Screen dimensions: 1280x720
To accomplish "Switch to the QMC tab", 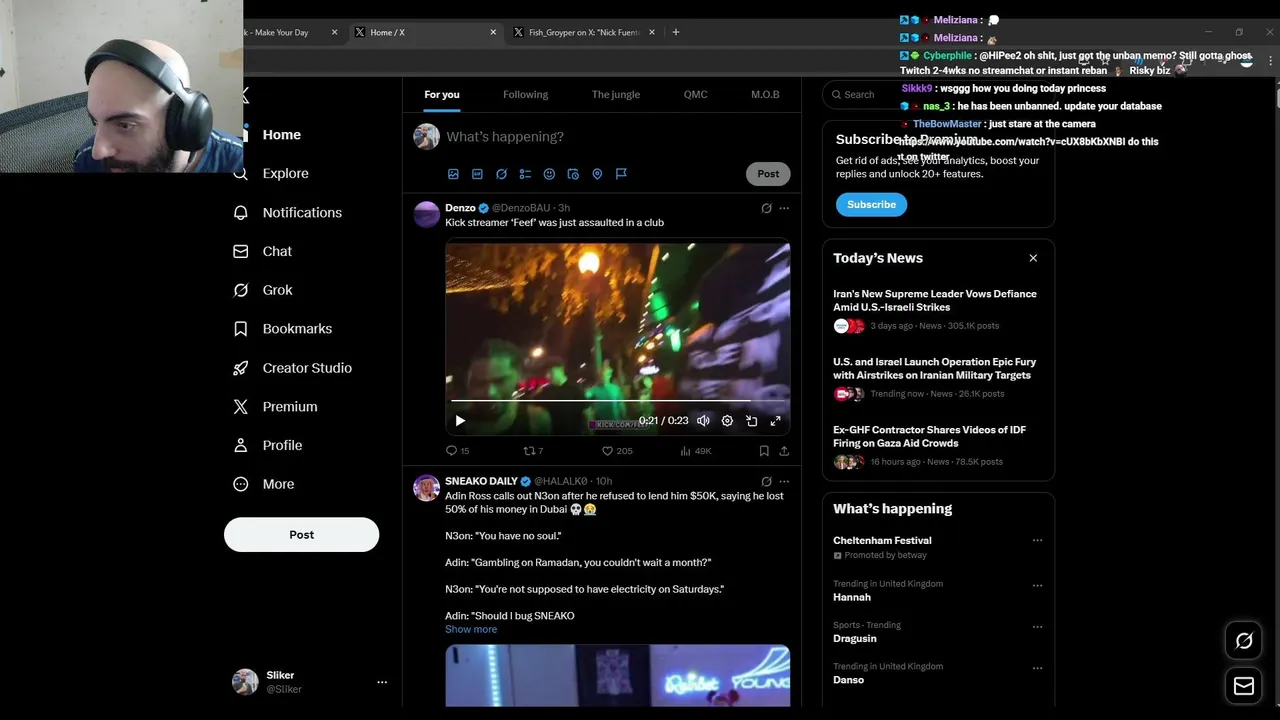I will pos(695,94).
